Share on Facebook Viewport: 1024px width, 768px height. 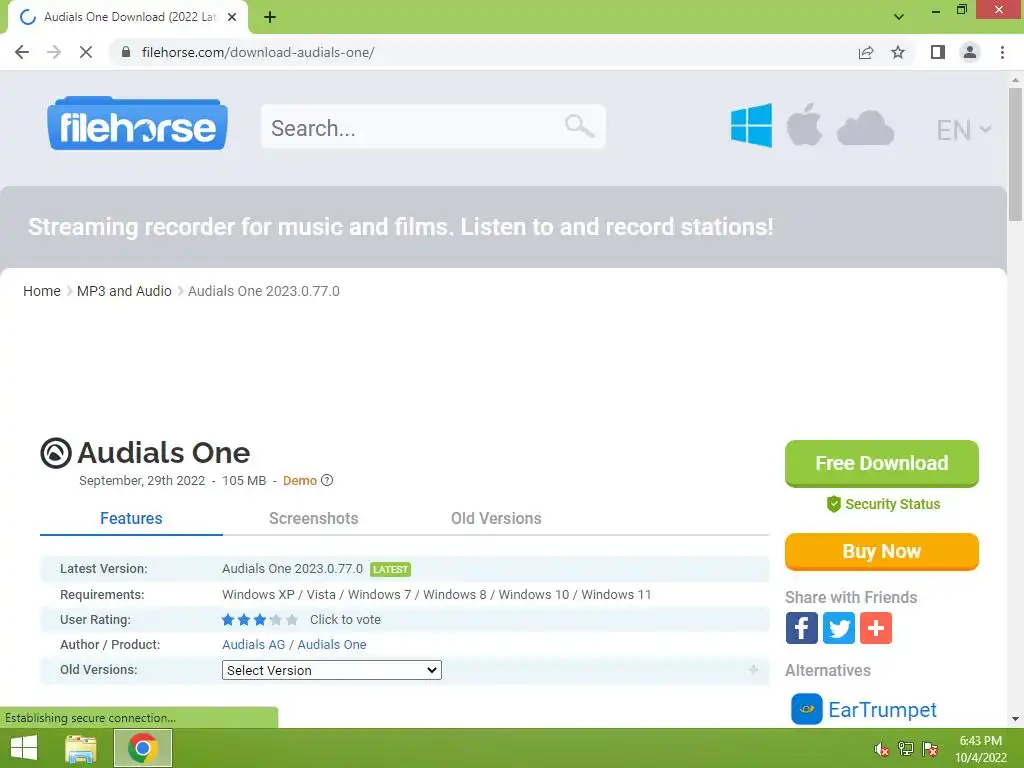tap(801, 628)
